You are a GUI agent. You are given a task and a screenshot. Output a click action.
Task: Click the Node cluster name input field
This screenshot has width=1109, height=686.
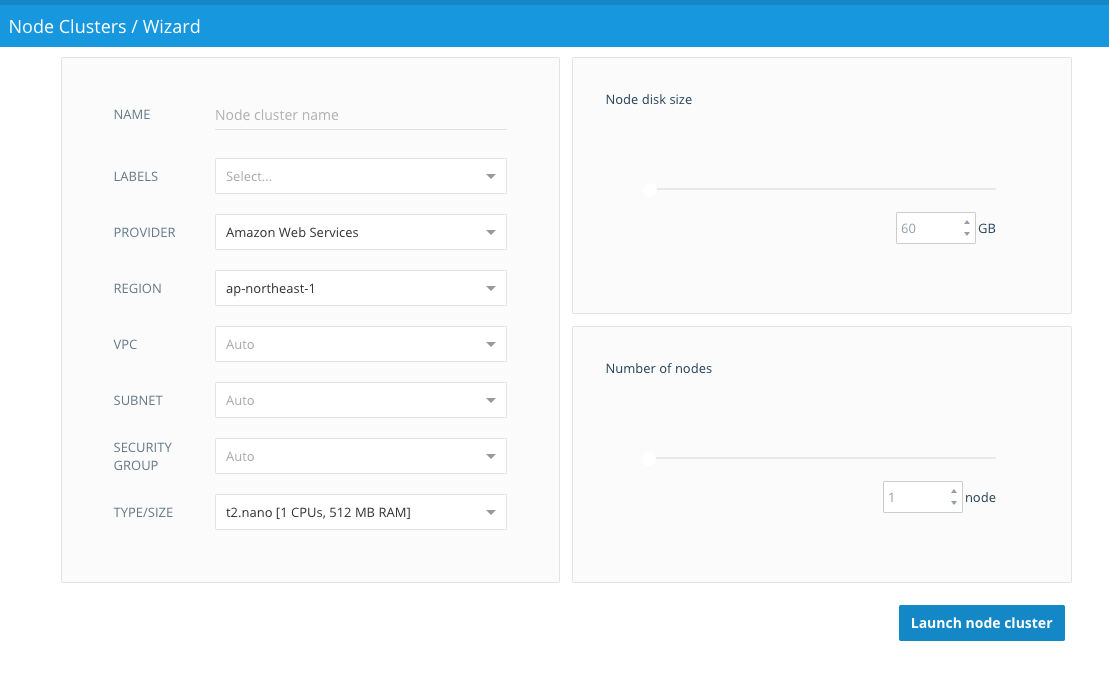point(361,115)
